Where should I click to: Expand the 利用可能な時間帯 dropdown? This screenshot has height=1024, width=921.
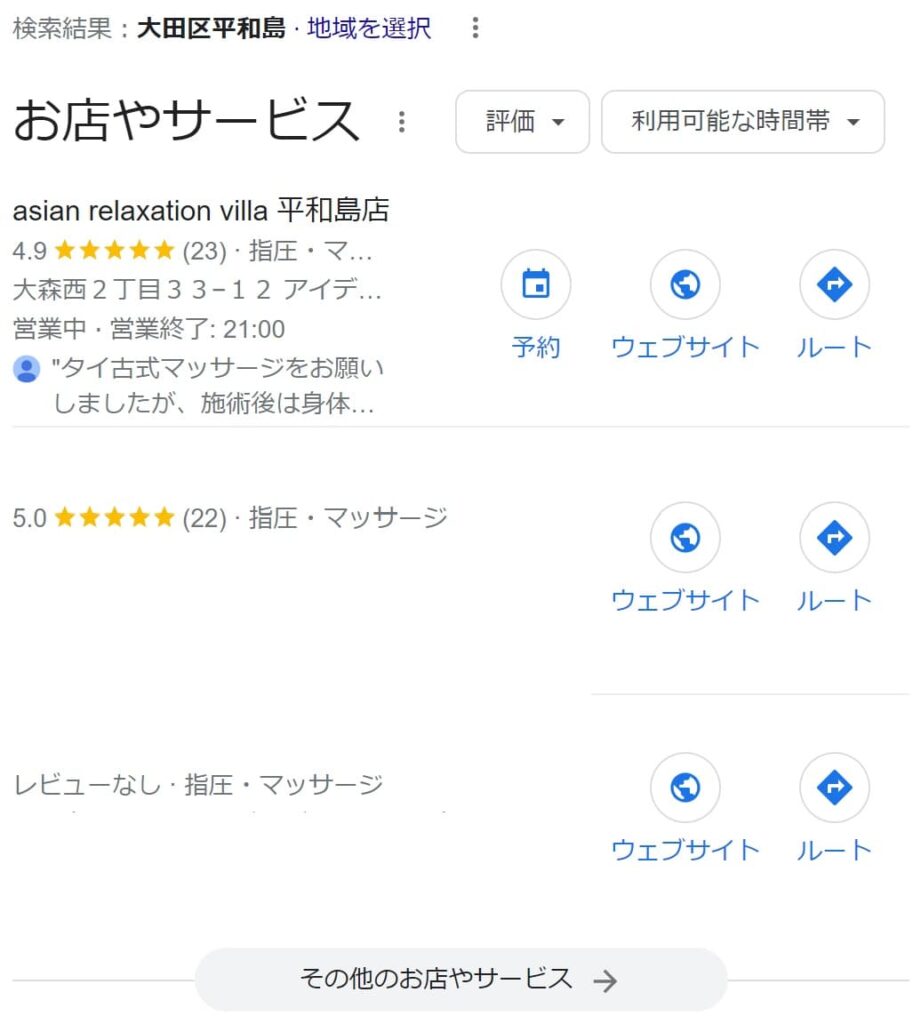pos(743,122)
